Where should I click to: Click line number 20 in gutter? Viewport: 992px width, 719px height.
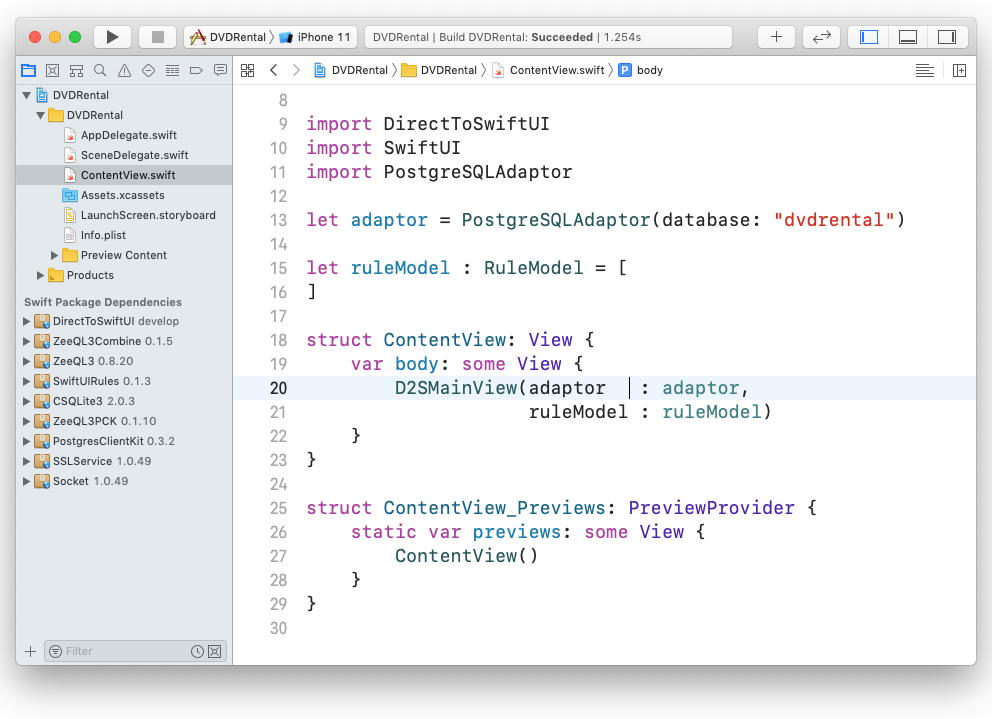[x=278, y=388]
